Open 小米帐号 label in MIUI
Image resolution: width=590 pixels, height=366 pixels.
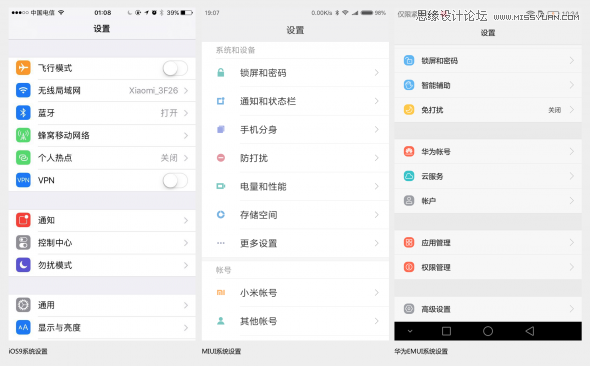click(259, 293)
